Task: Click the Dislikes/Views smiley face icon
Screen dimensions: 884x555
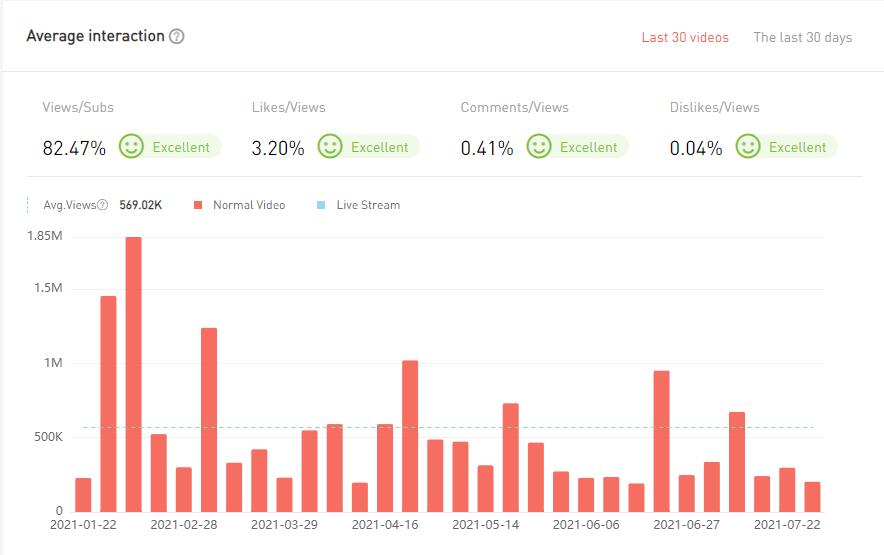Action: tap(748, 147)
